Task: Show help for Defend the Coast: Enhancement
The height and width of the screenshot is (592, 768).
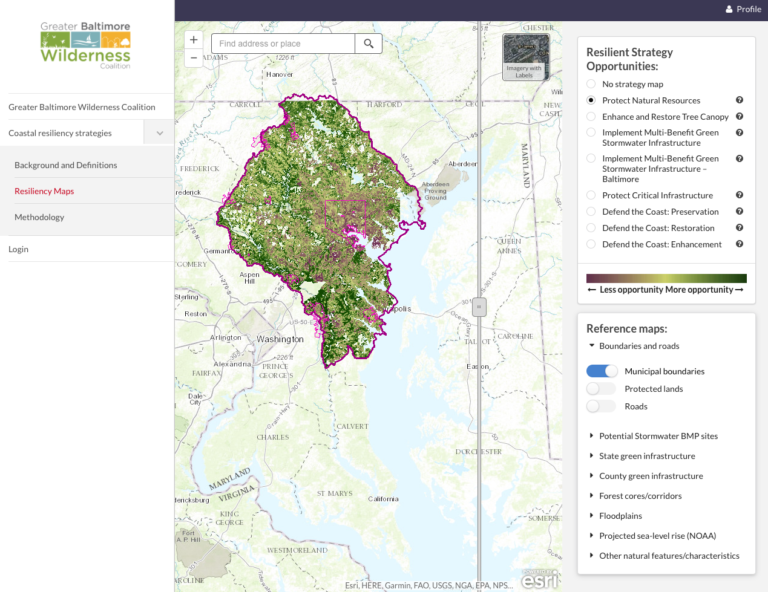Action: click(x=740, y=244)
